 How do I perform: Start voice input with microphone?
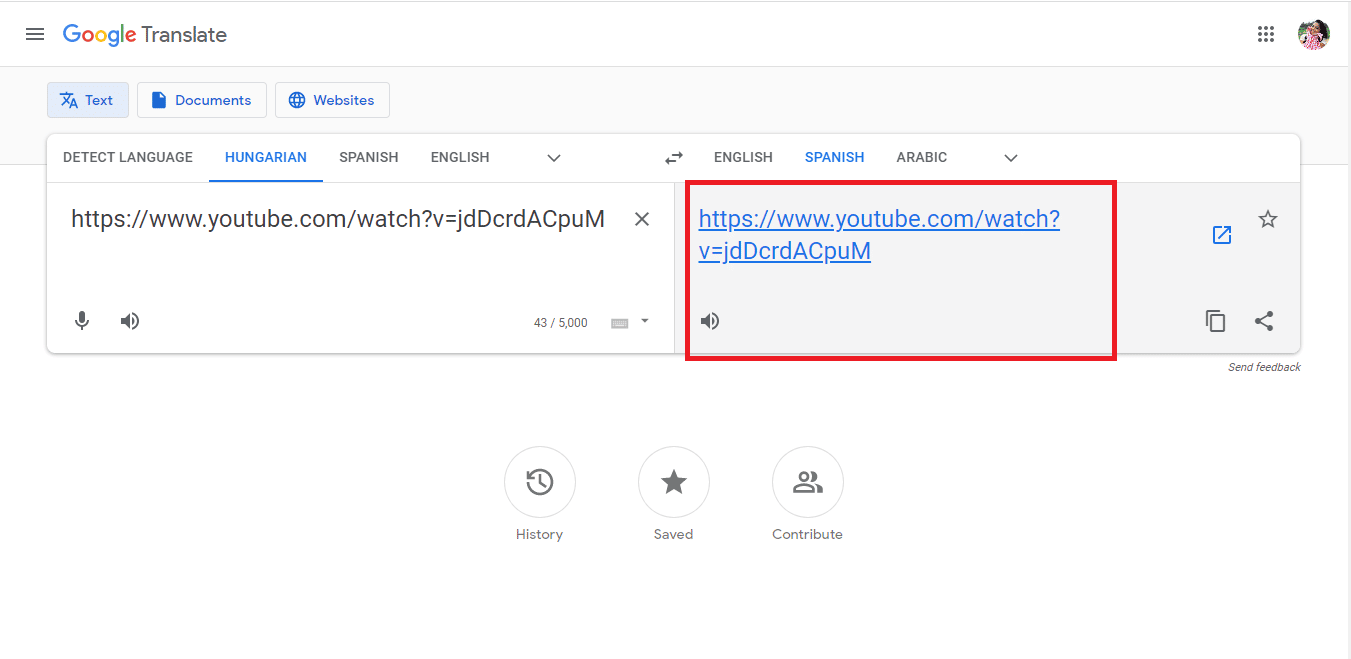point(82,321)
